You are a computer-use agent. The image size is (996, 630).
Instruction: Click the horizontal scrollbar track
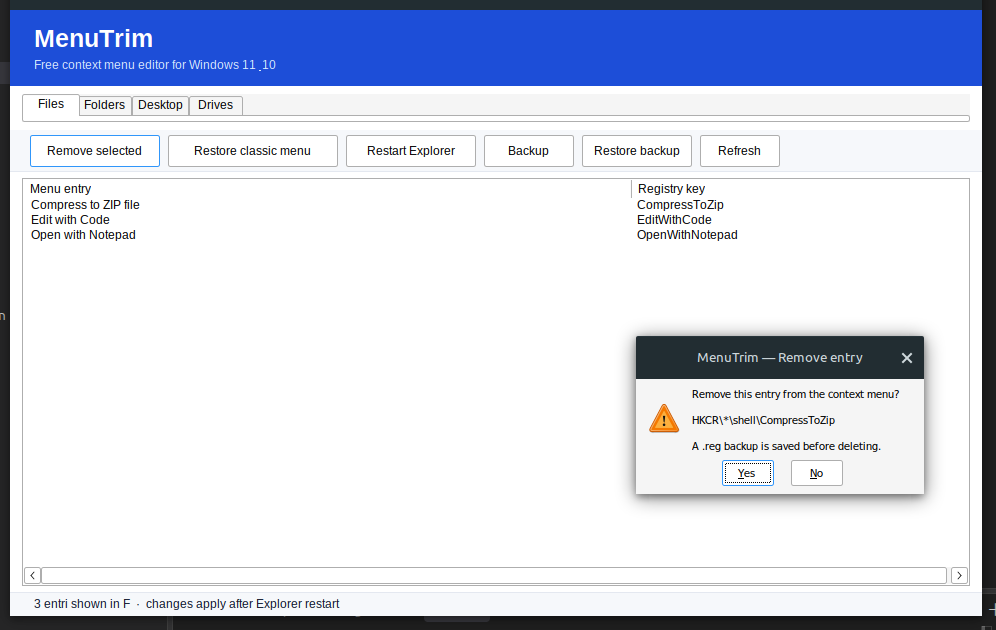(x=494, y=575)
